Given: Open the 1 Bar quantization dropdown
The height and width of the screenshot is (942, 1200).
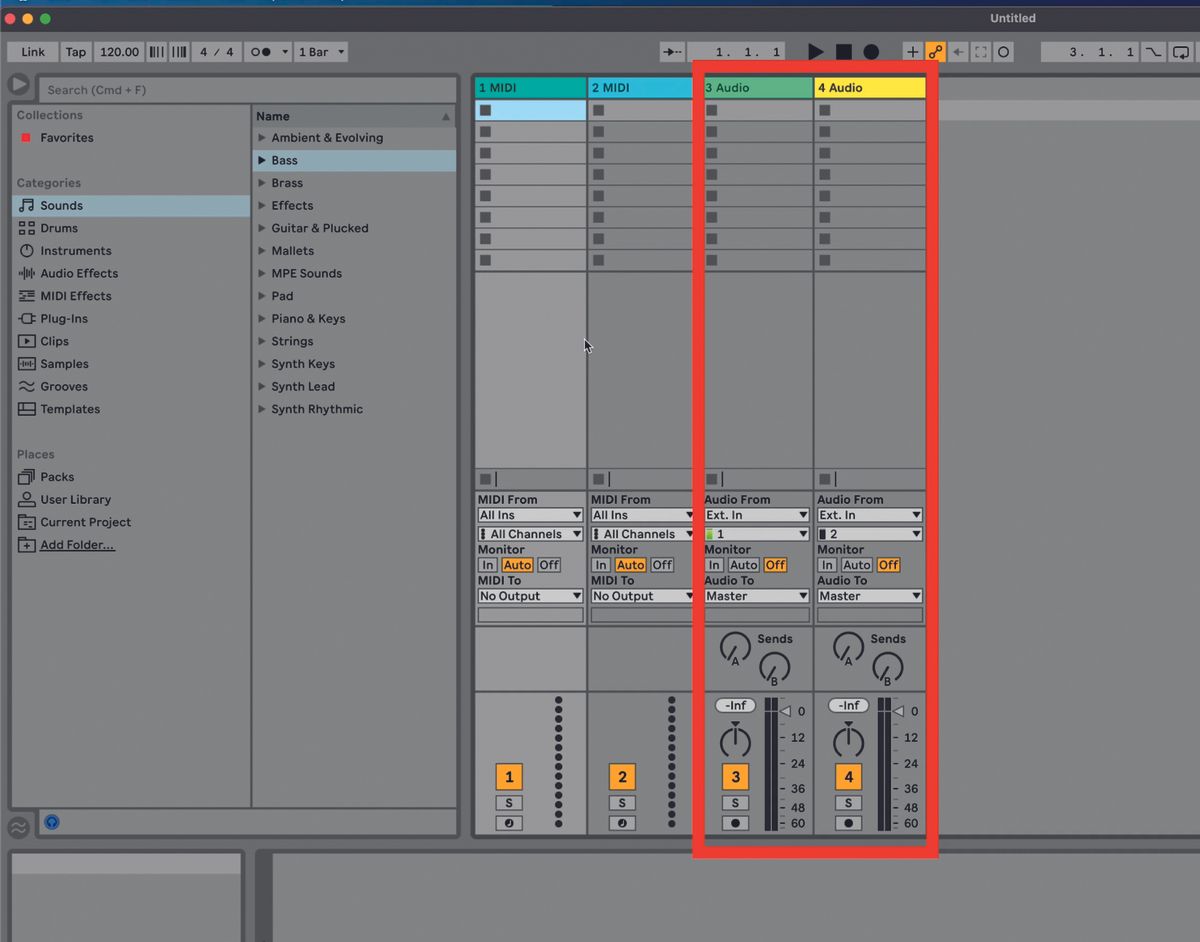Looking at the screenshot, I should point(320,51).
